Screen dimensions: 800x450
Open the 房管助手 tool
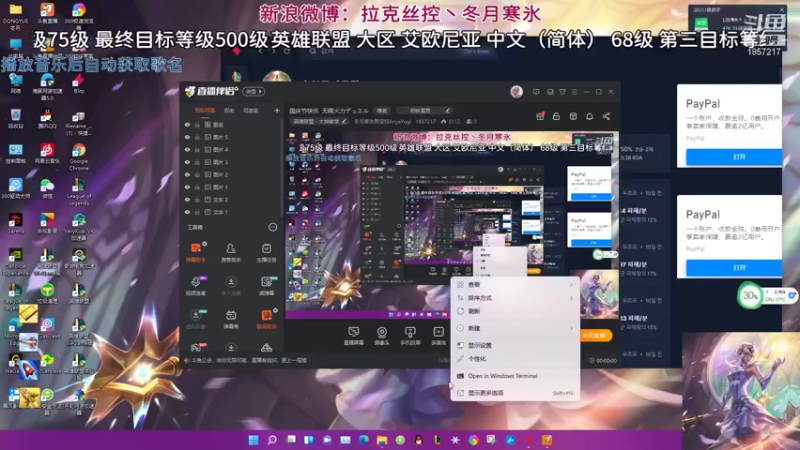[231, 252]
